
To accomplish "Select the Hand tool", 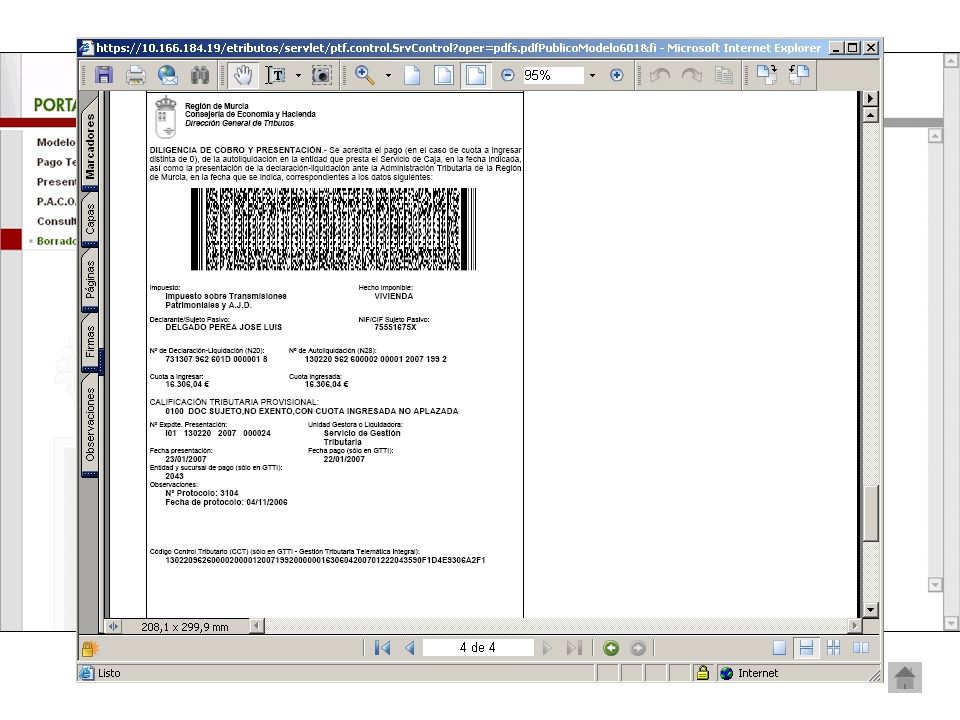I will pos(242,75).
